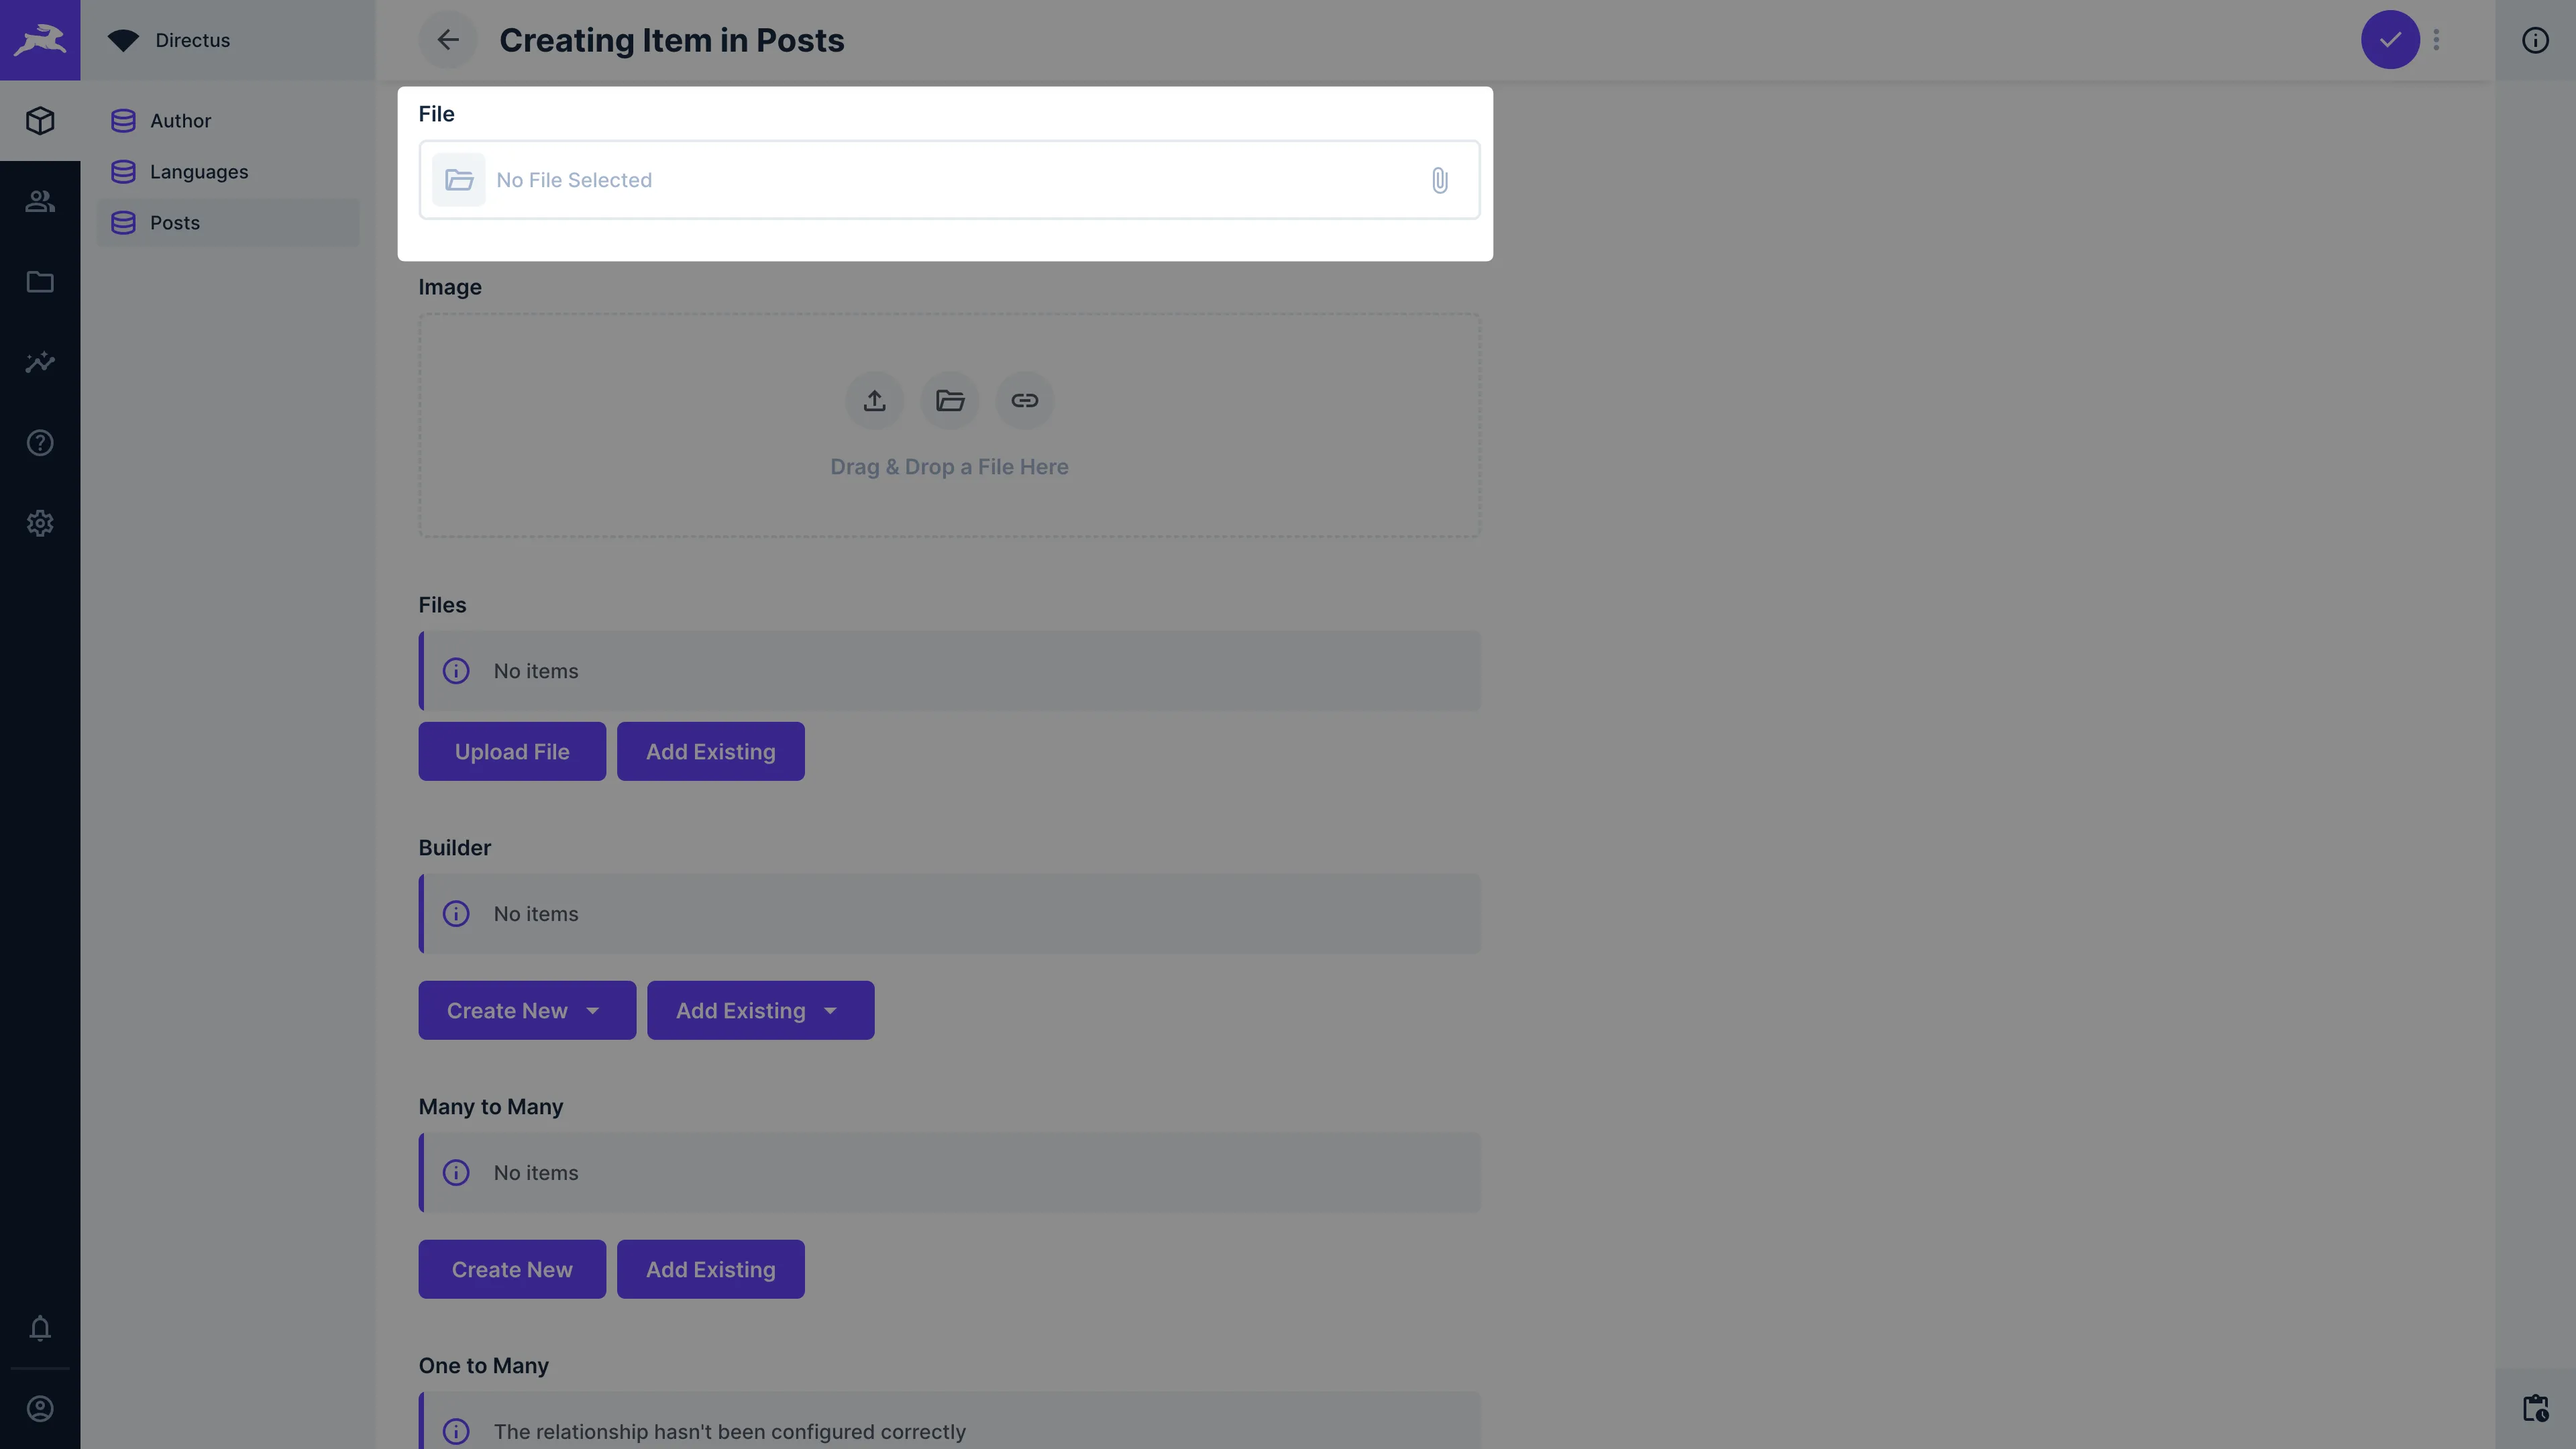The height and width of the screenshot is (1449, 2576).
Task: Open the Documentation help icon
Action: [x=40, y=443]
